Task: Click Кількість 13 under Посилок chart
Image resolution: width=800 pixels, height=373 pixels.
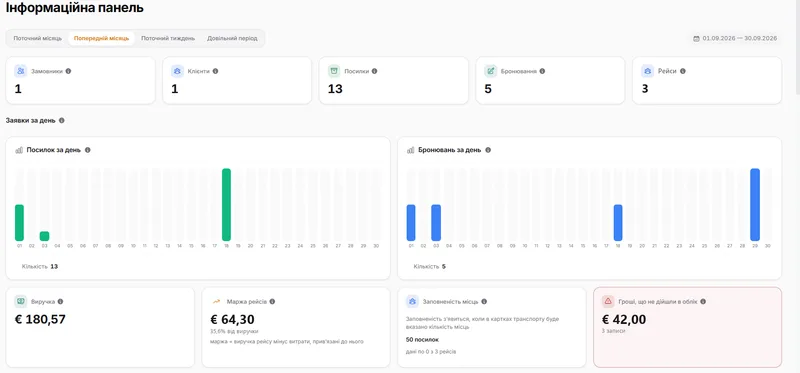Action: pos(40,266)
